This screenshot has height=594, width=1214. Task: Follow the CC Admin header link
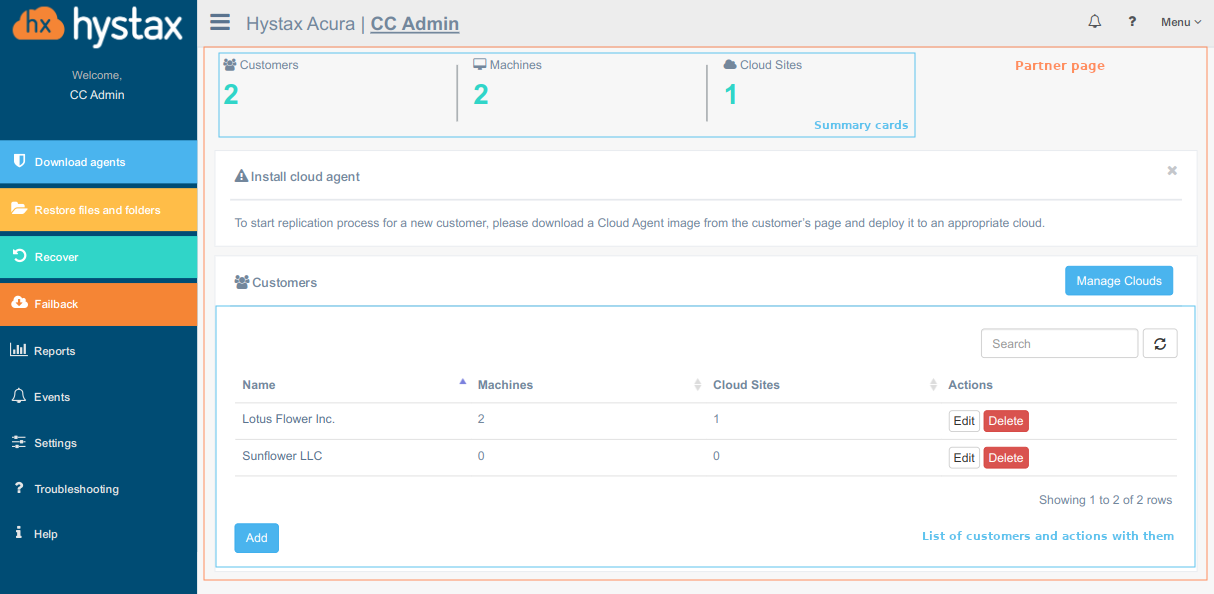(415, 24)
